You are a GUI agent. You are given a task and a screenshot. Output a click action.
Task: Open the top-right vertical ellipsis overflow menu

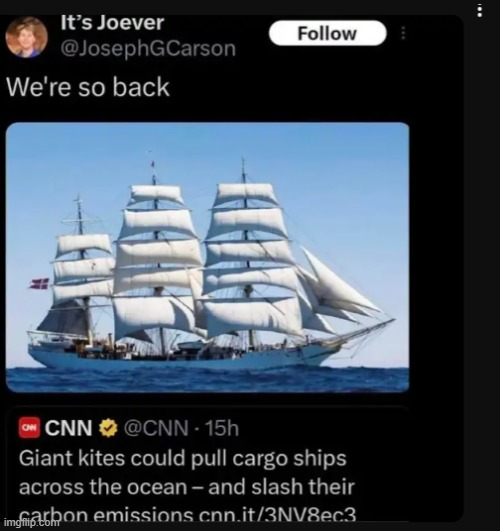pyautogui.click(x=479, y=11)
